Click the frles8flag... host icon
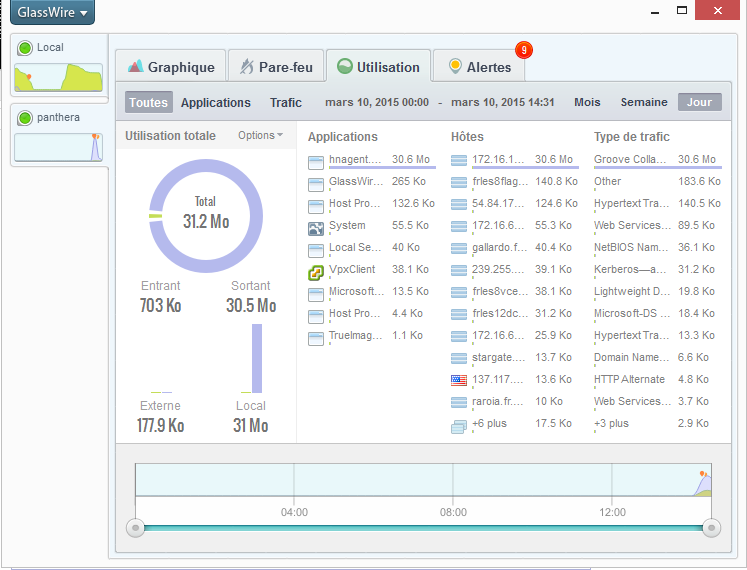 459,182
